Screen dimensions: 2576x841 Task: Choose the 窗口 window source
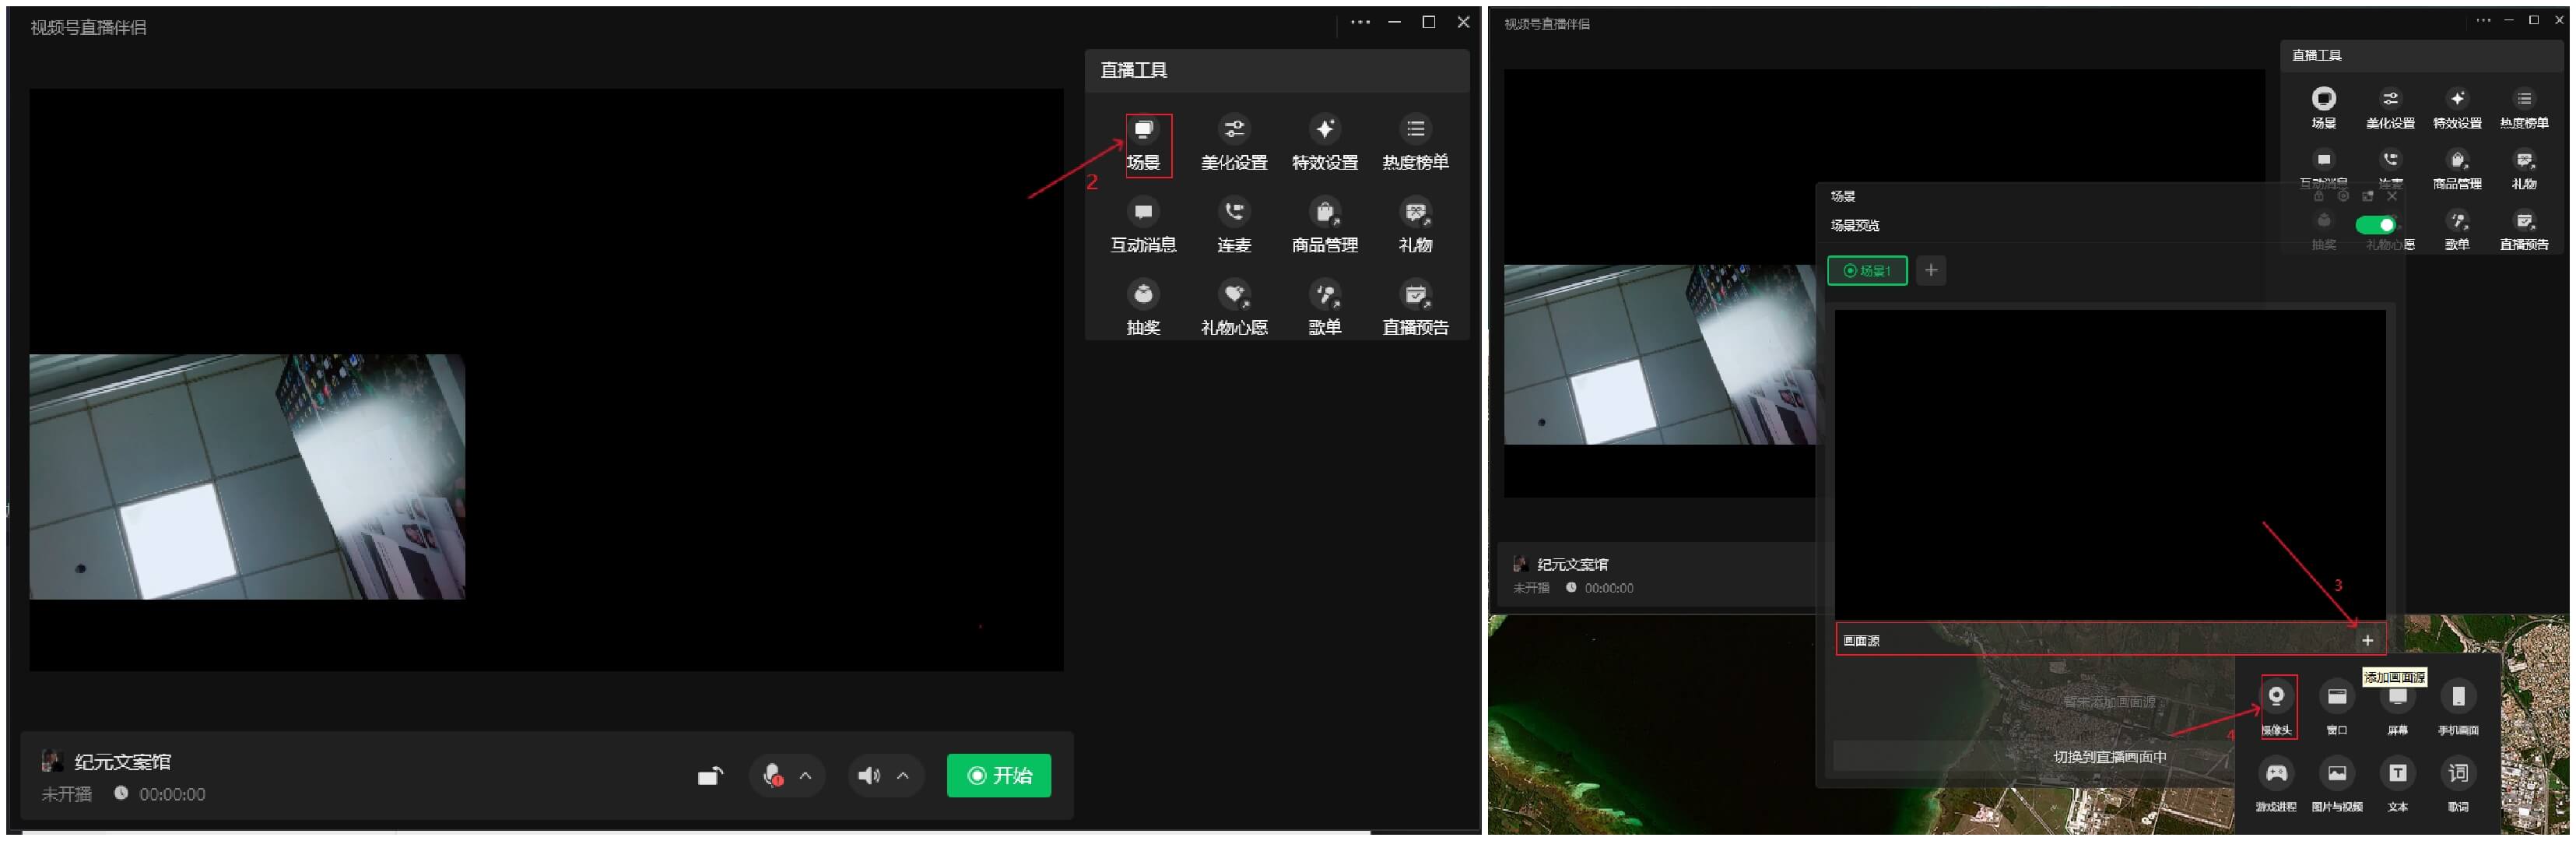pyautogui.click(x=2337, y=707)
